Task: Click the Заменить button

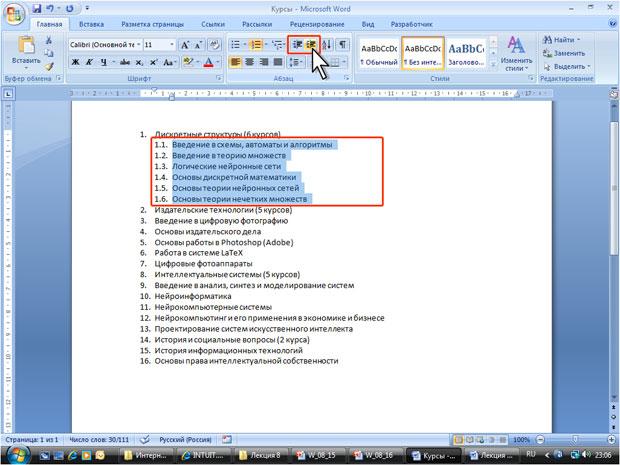Action: 564,53
